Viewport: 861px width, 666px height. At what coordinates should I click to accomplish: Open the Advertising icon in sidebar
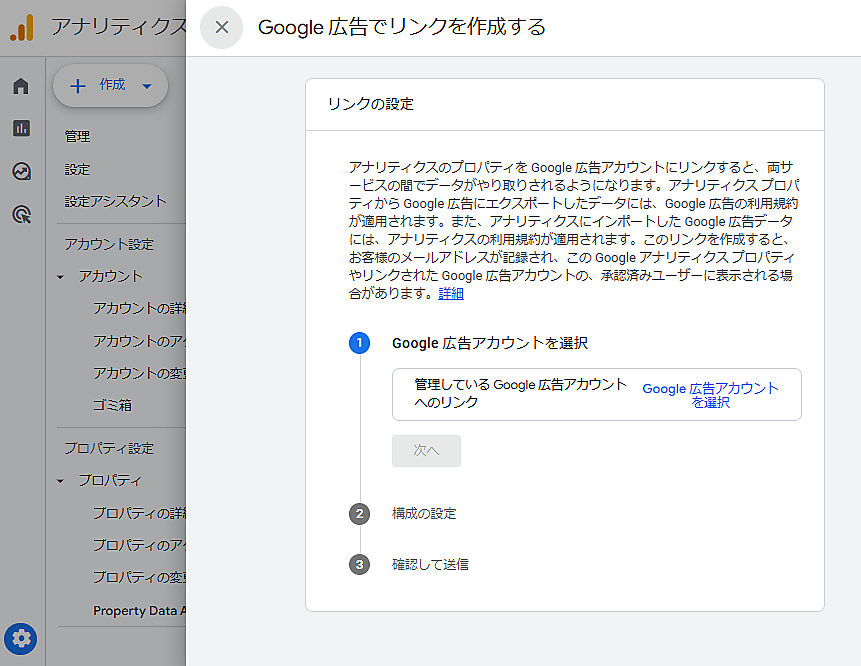(21, 214)
